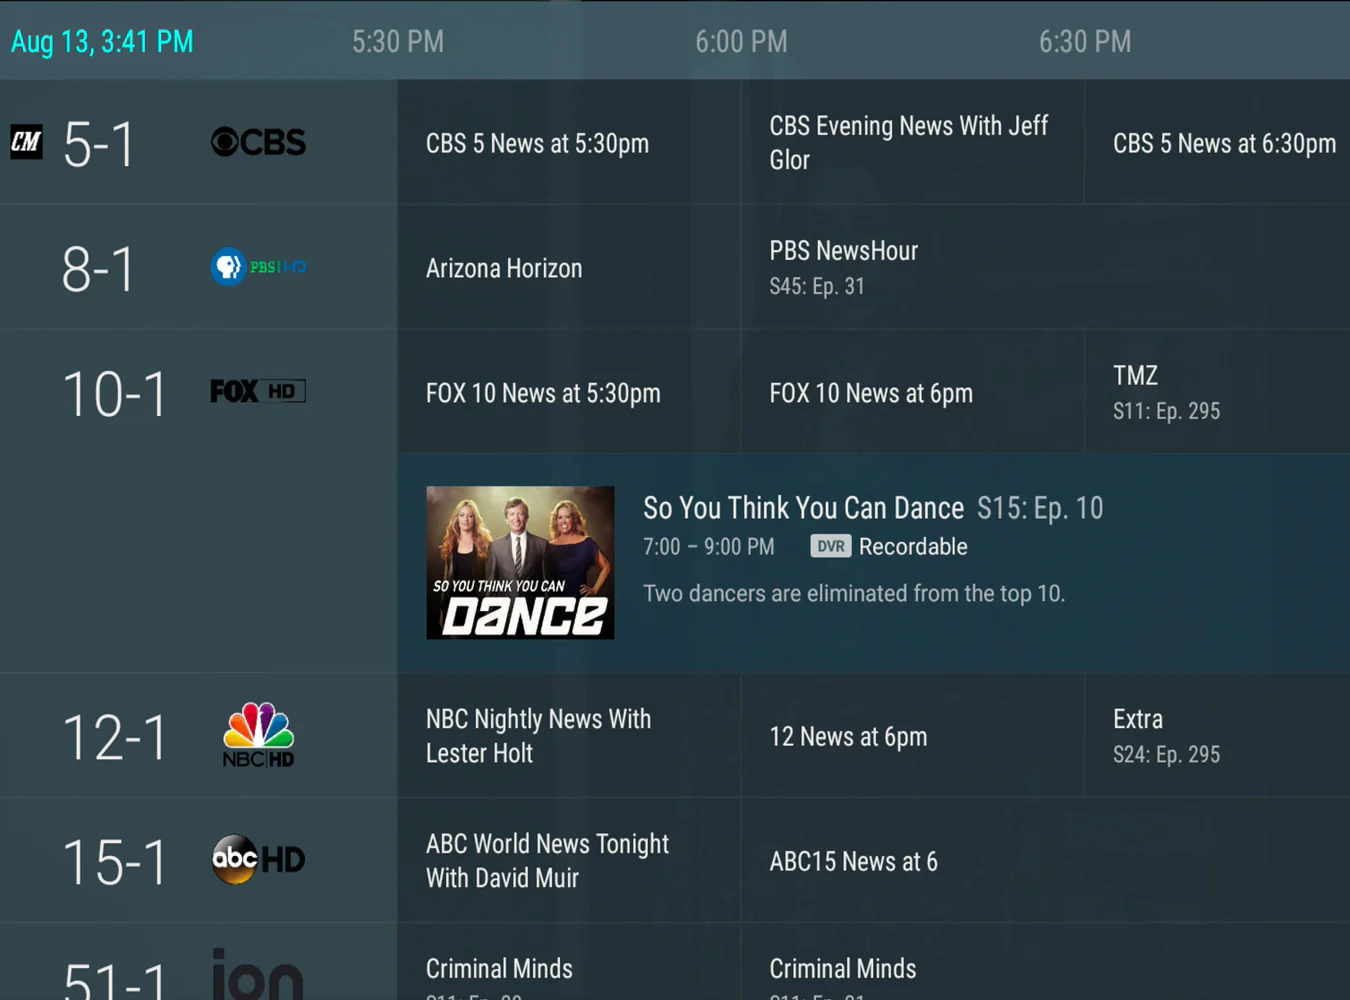
Task: Select Arizona Horizon program
Action: click(x=569, y=268)
